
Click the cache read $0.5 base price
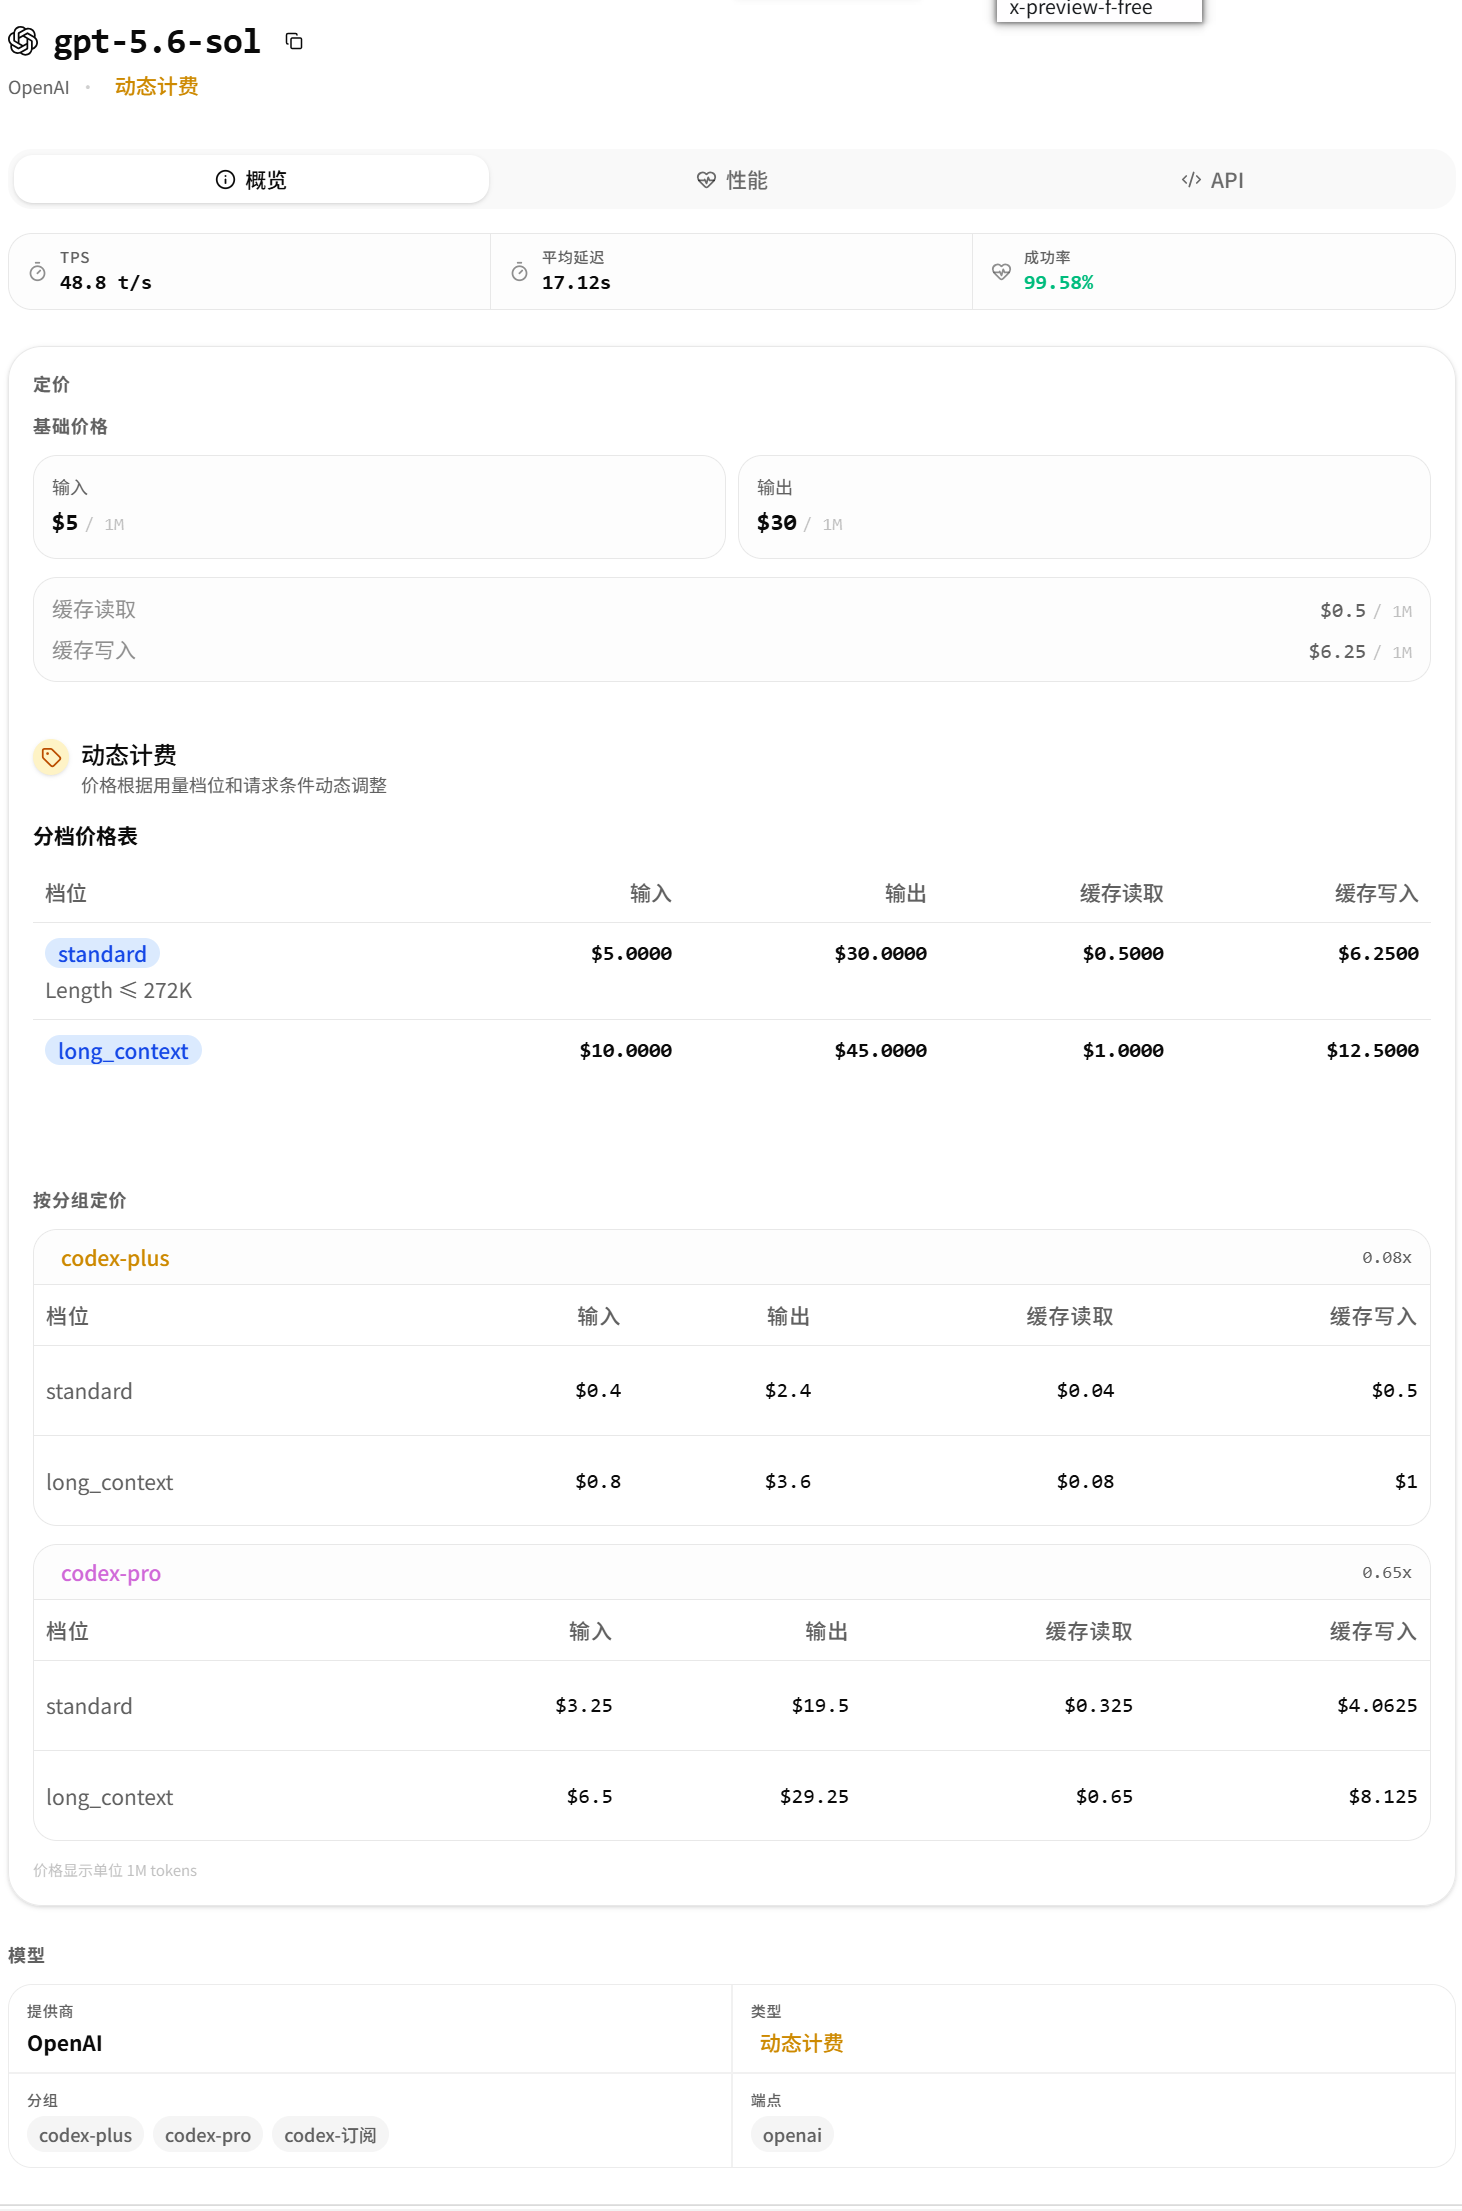coord(1342,611)
